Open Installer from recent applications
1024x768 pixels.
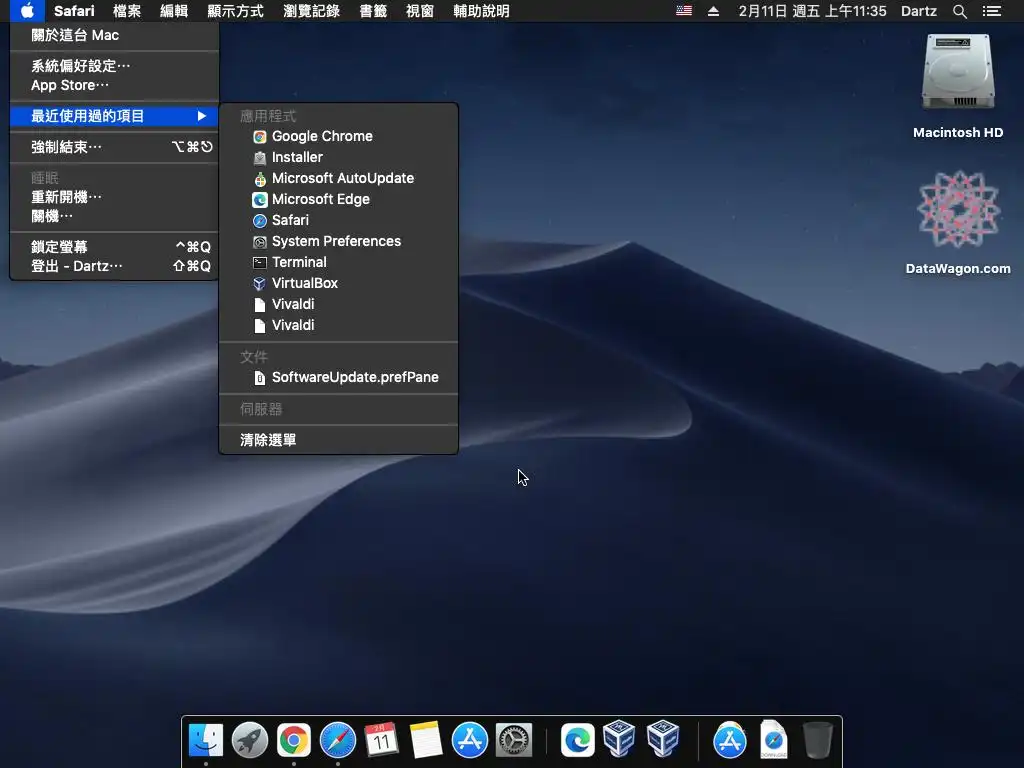[x=338, y=157]
